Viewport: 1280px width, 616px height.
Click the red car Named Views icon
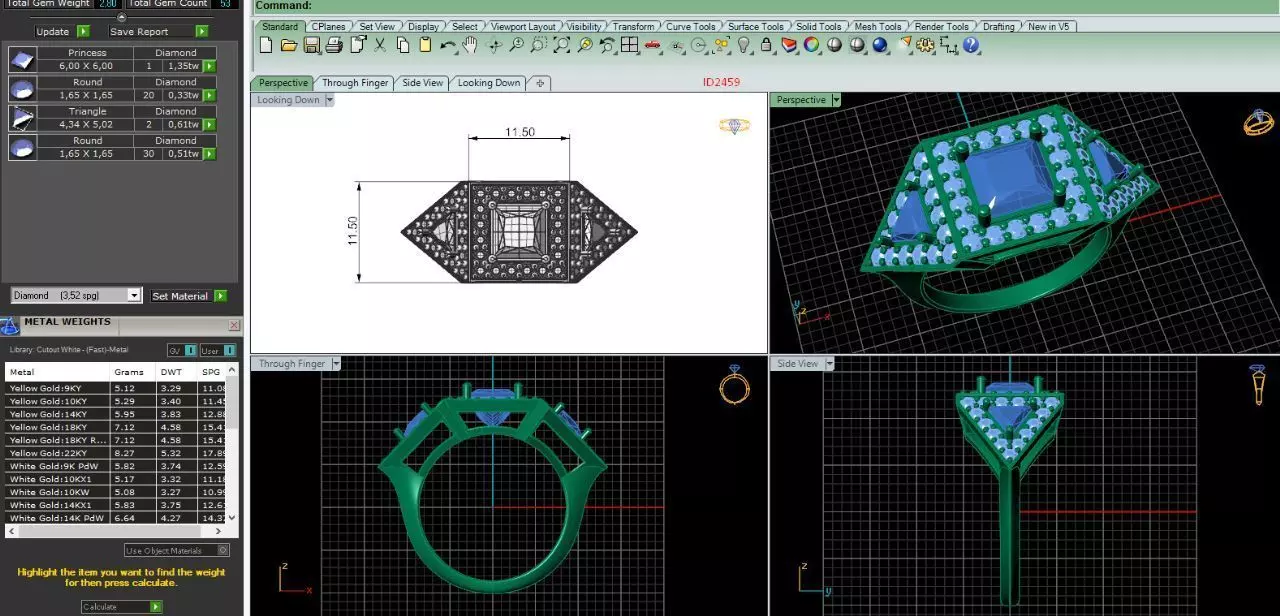pos(653,45)
